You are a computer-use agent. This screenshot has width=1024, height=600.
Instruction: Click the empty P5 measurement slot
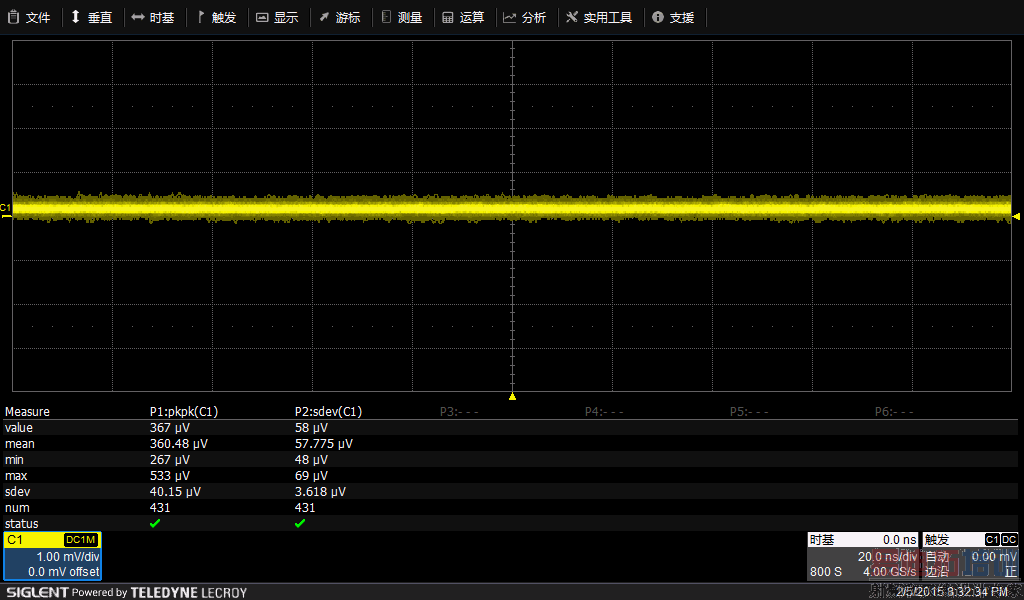coord(749,412)
